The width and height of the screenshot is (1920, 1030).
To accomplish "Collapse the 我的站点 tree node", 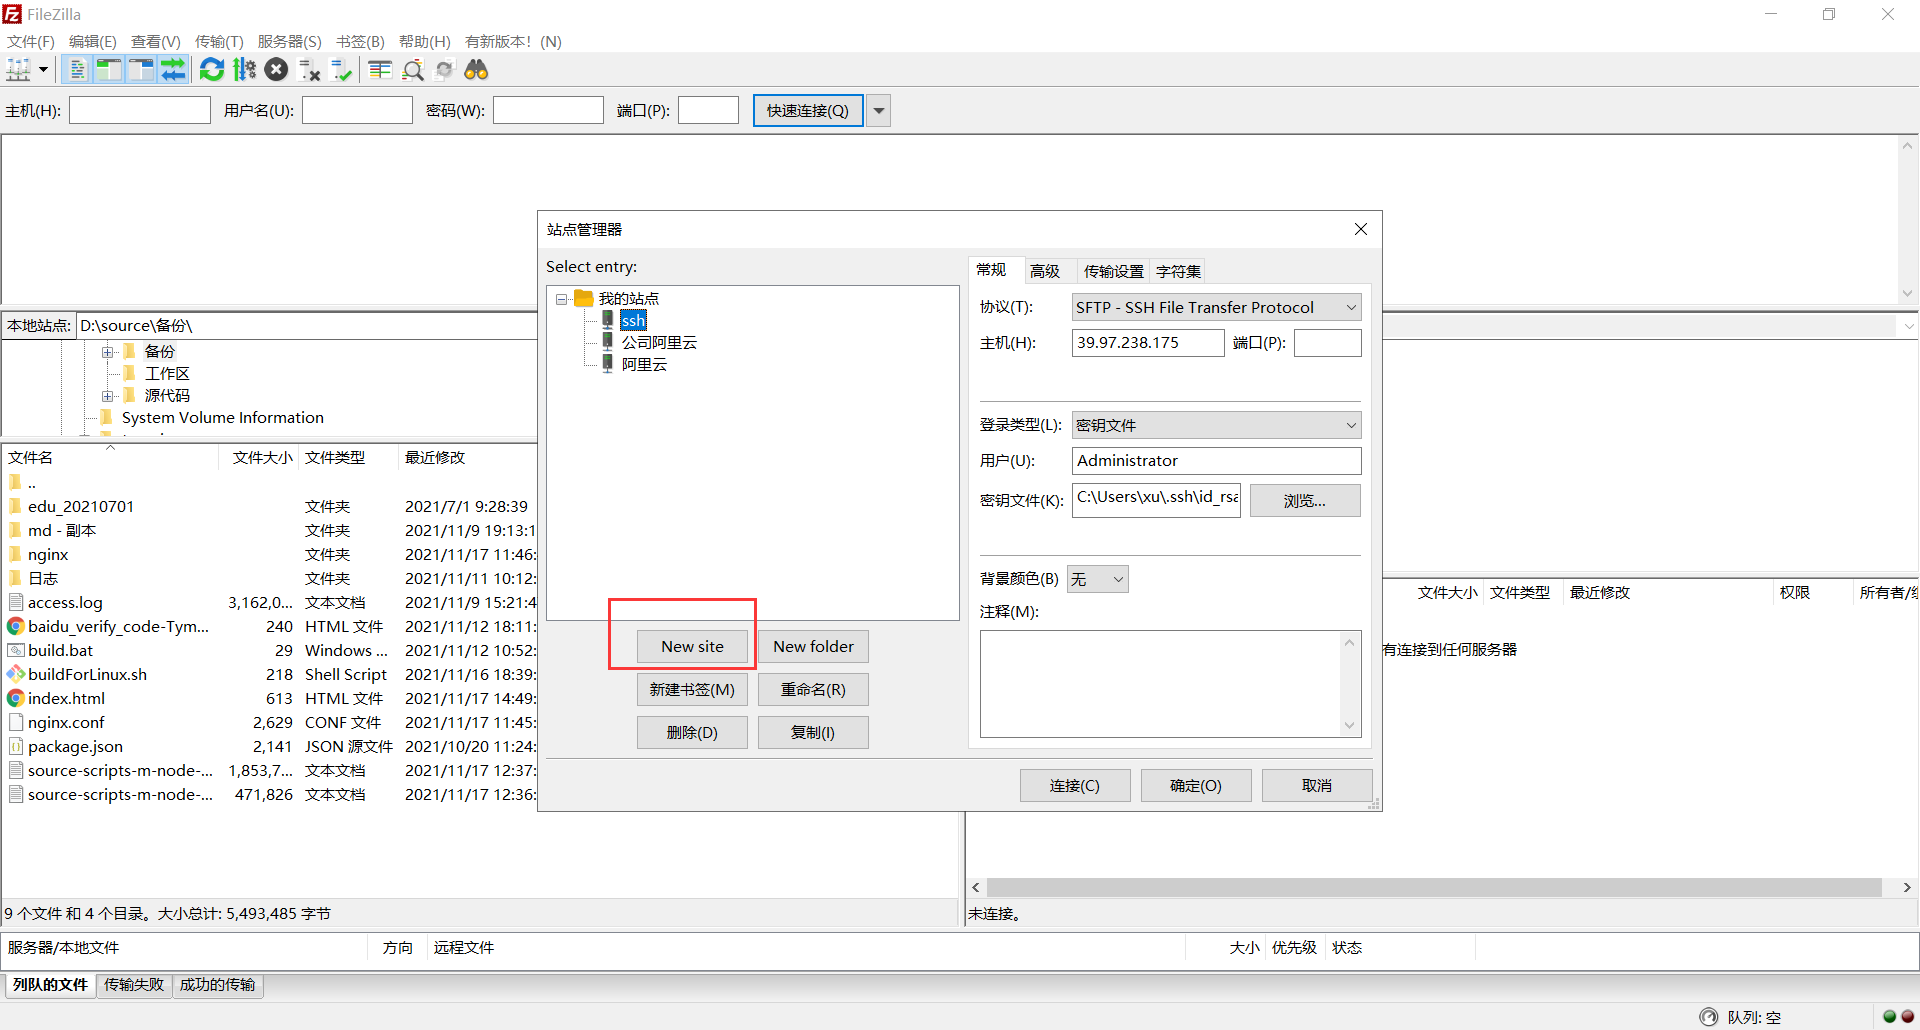I will 562,299.
